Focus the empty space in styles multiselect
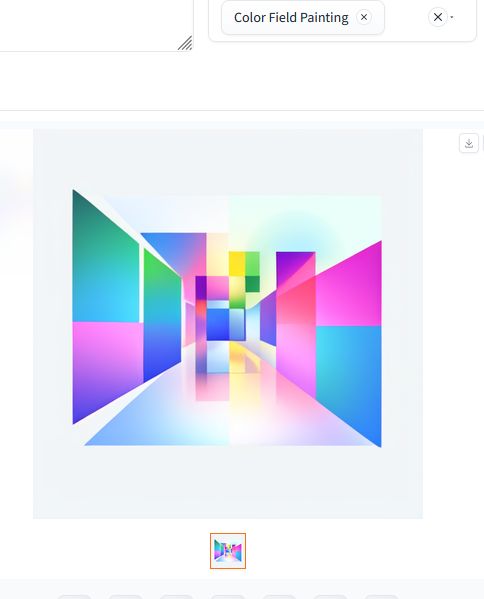Image resolution: width=484 pixels, height=599 pixels. pos(406,18)
